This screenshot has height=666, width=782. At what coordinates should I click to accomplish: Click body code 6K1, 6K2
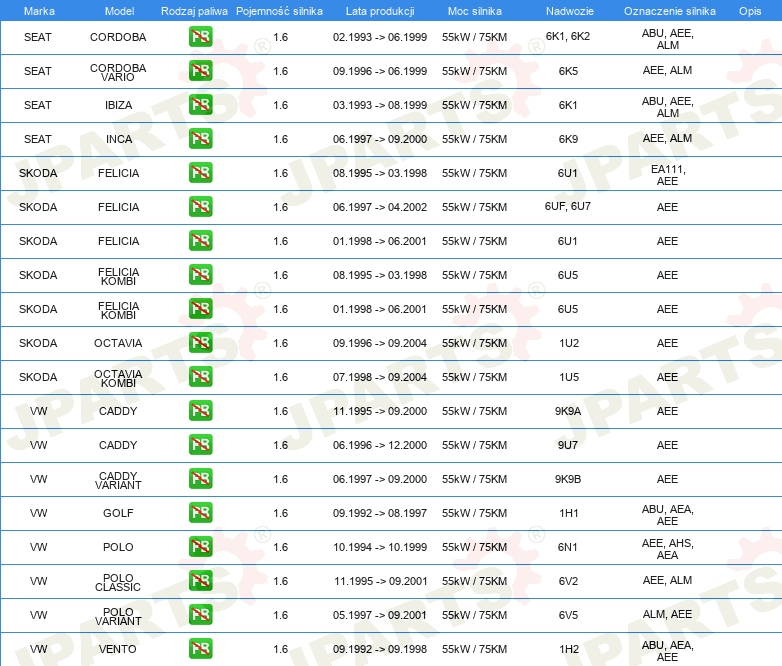point(568,36)
